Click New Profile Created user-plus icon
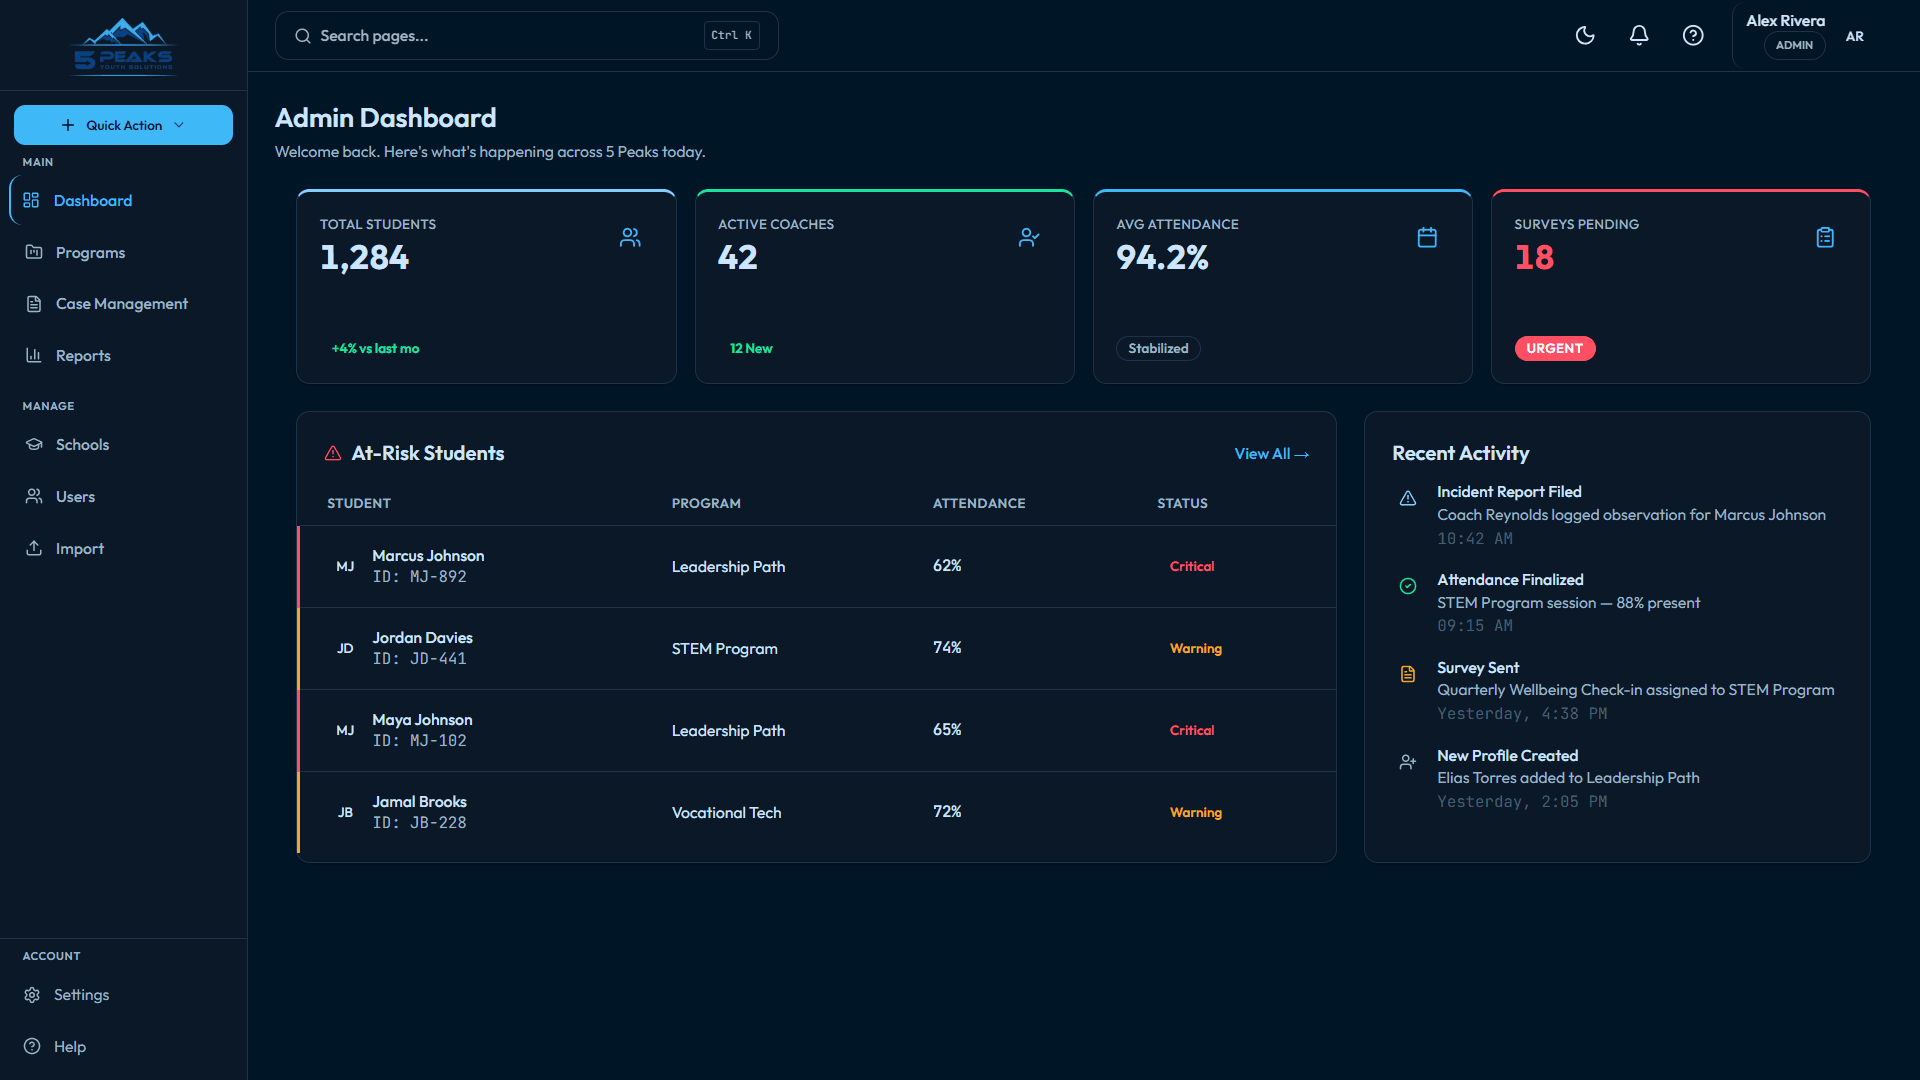This screenshot has width=1920, height=1080. point(1408,762)
